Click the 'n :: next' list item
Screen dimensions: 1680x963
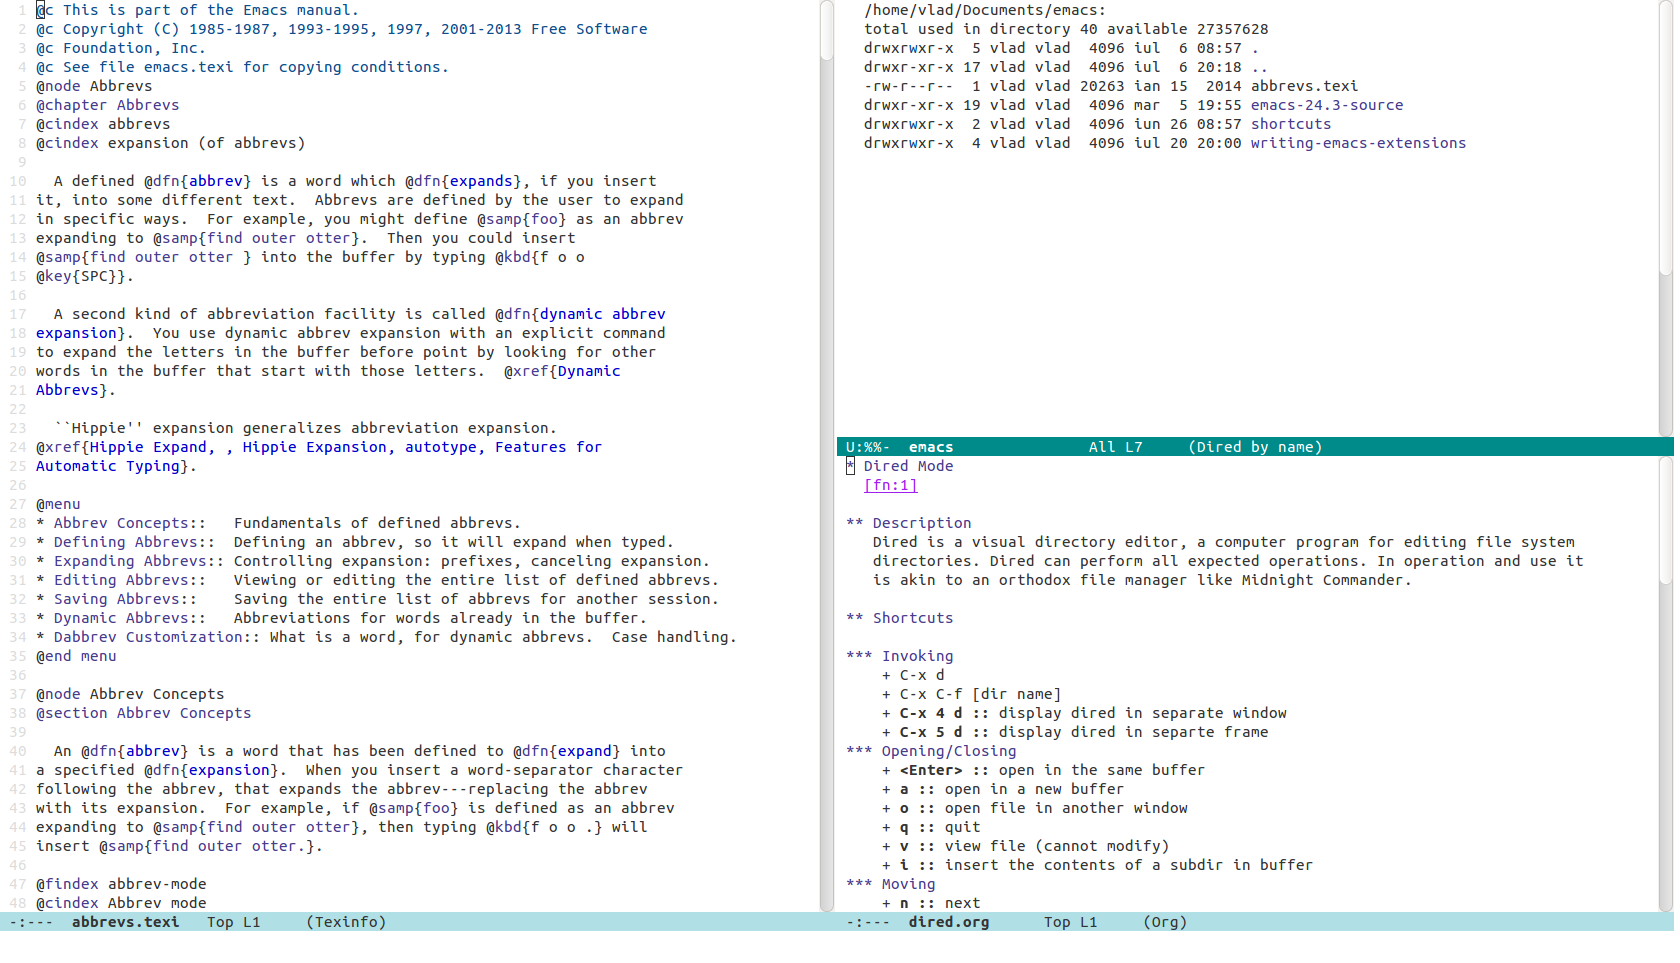click(931, 903)
